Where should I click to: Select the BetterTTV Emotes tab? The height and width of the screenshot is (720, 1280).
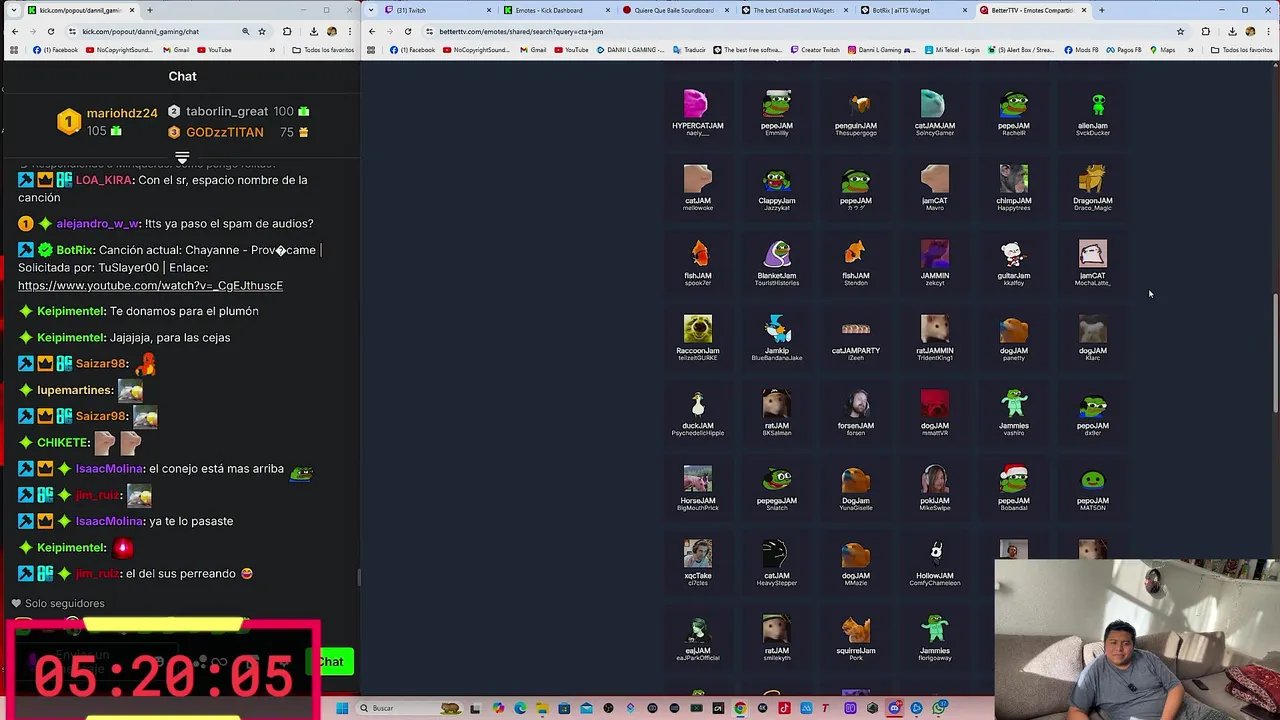[x=1034, y=10]
